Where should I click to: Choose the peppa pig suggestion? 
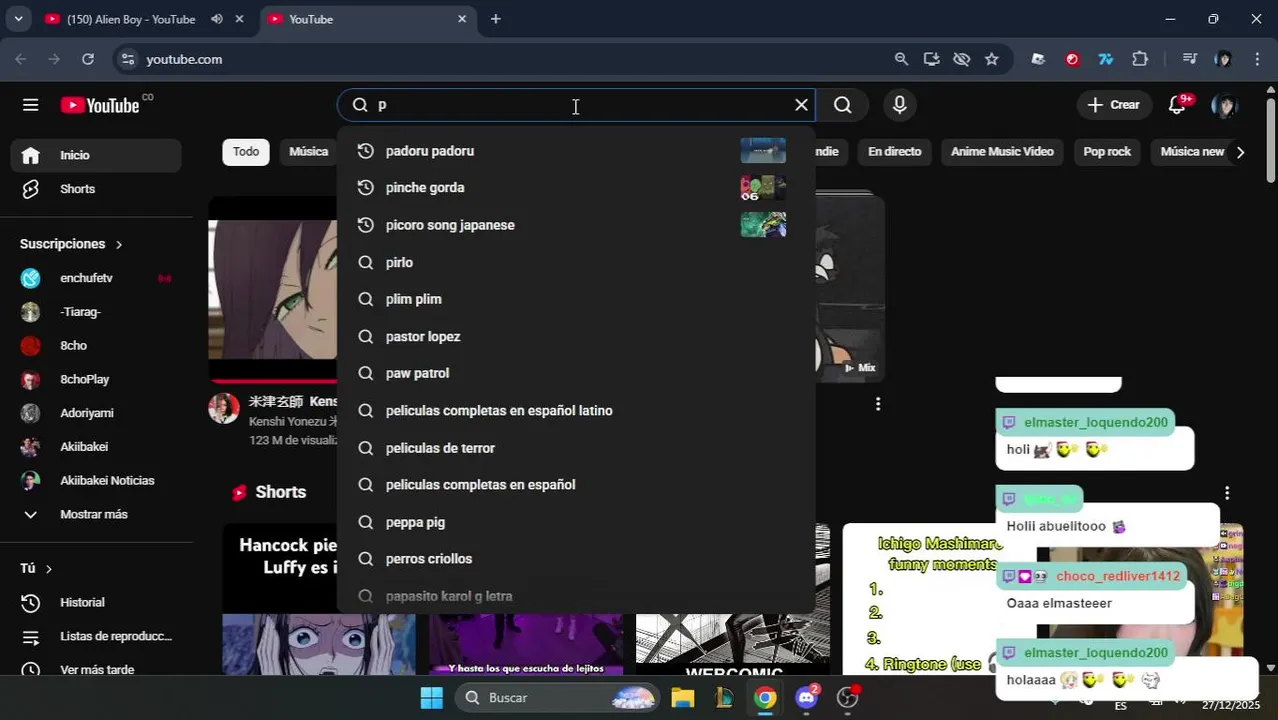pos(576,522)
